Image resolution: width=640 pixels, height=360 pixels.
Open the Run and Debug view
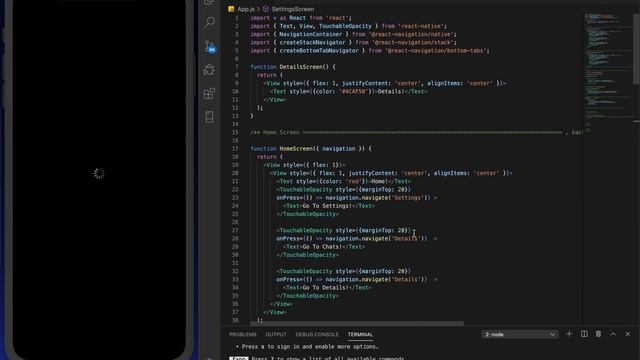click(x=209, y=70)
